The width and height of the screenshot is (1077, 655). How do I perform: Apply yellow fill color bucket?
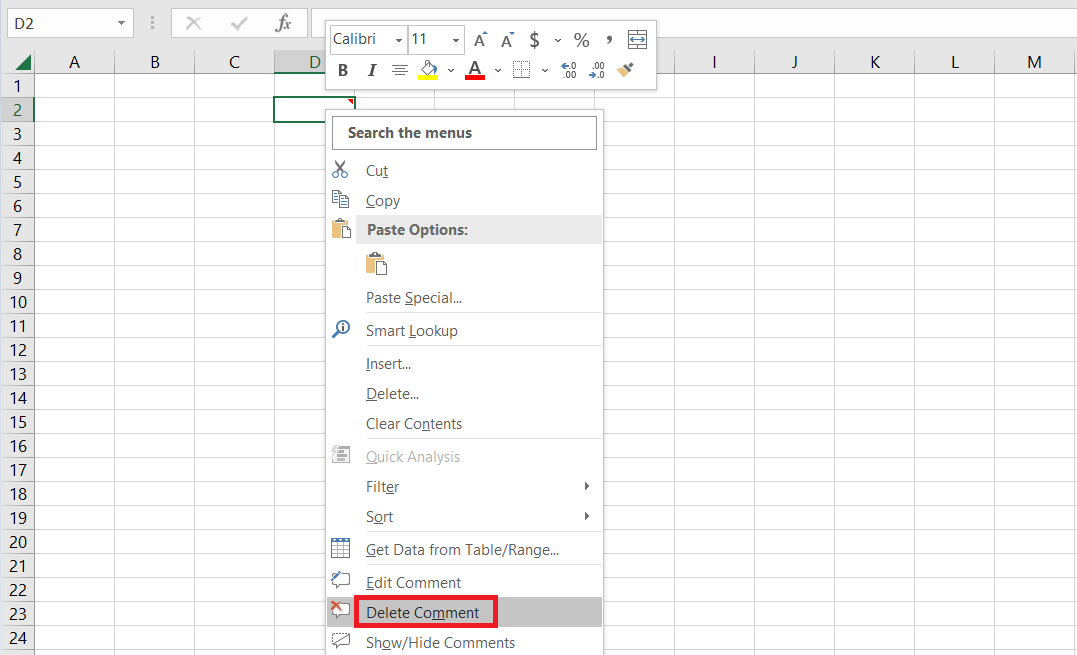(x=428, y=70)
